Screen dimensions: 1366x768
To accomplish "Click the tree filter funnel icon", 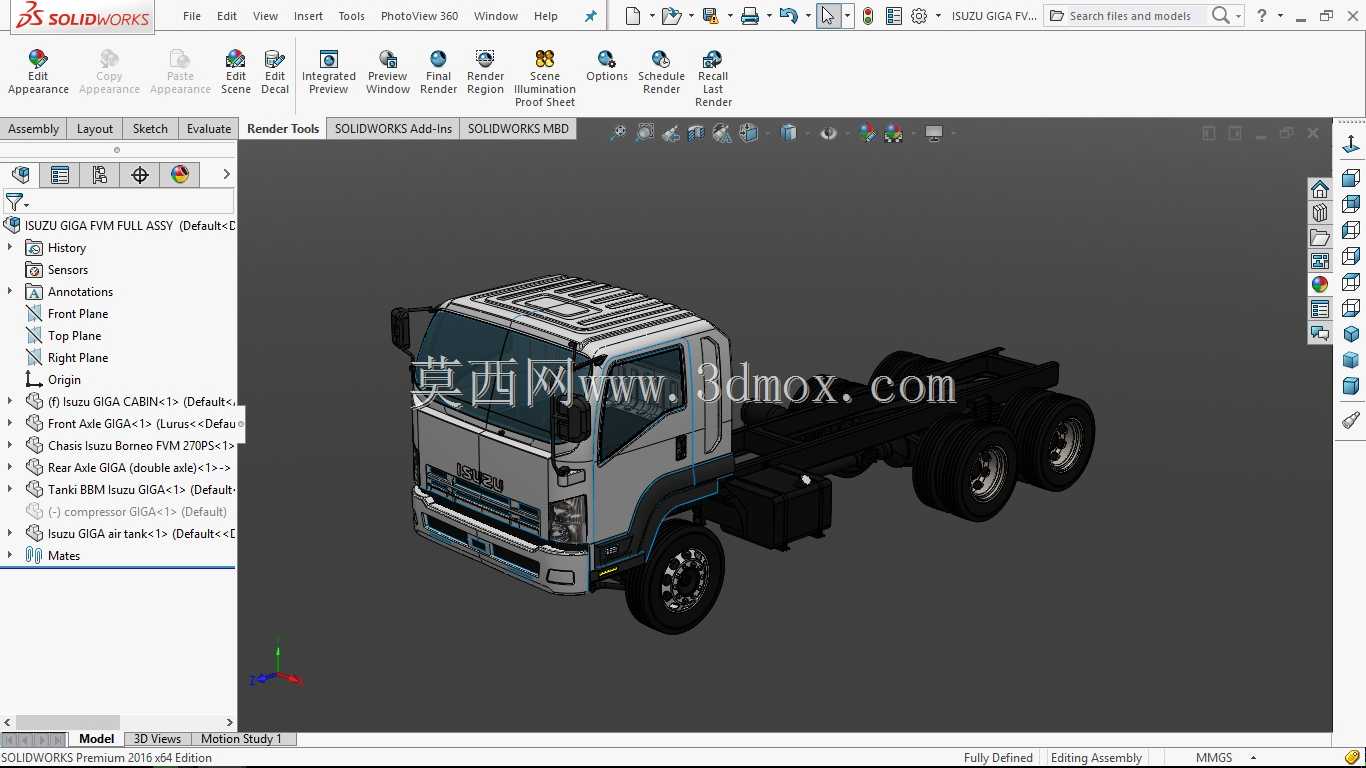I will click(14, 202).
